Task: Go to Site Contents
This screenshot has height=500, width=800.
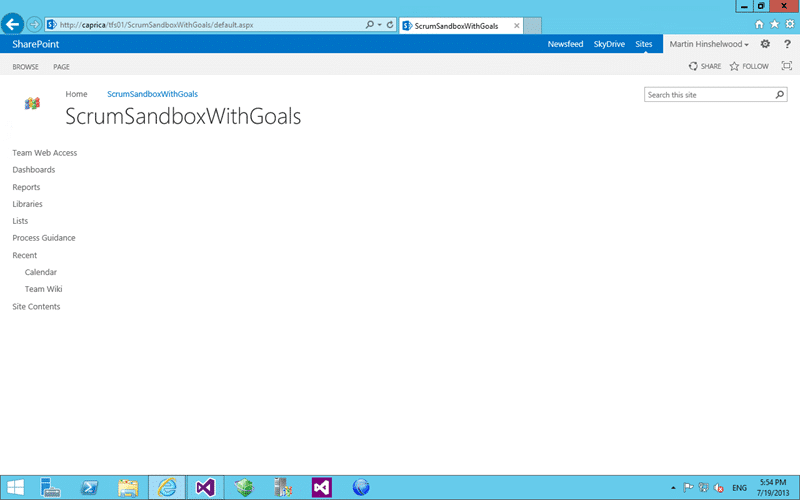Action: coord(36,306)
